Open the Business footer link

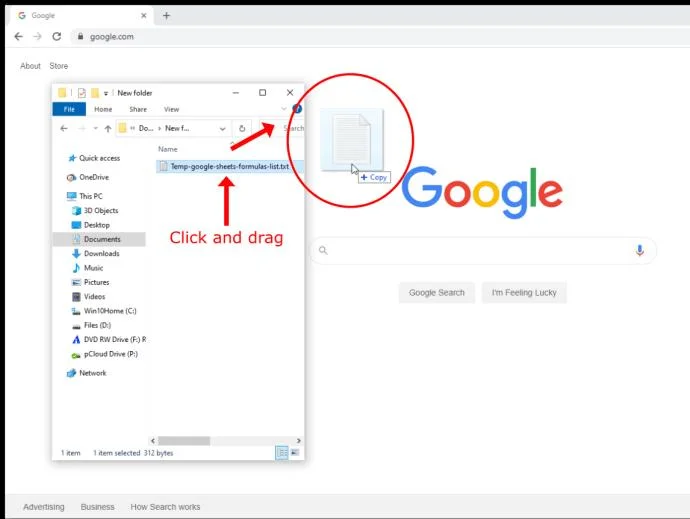[97, 507]
